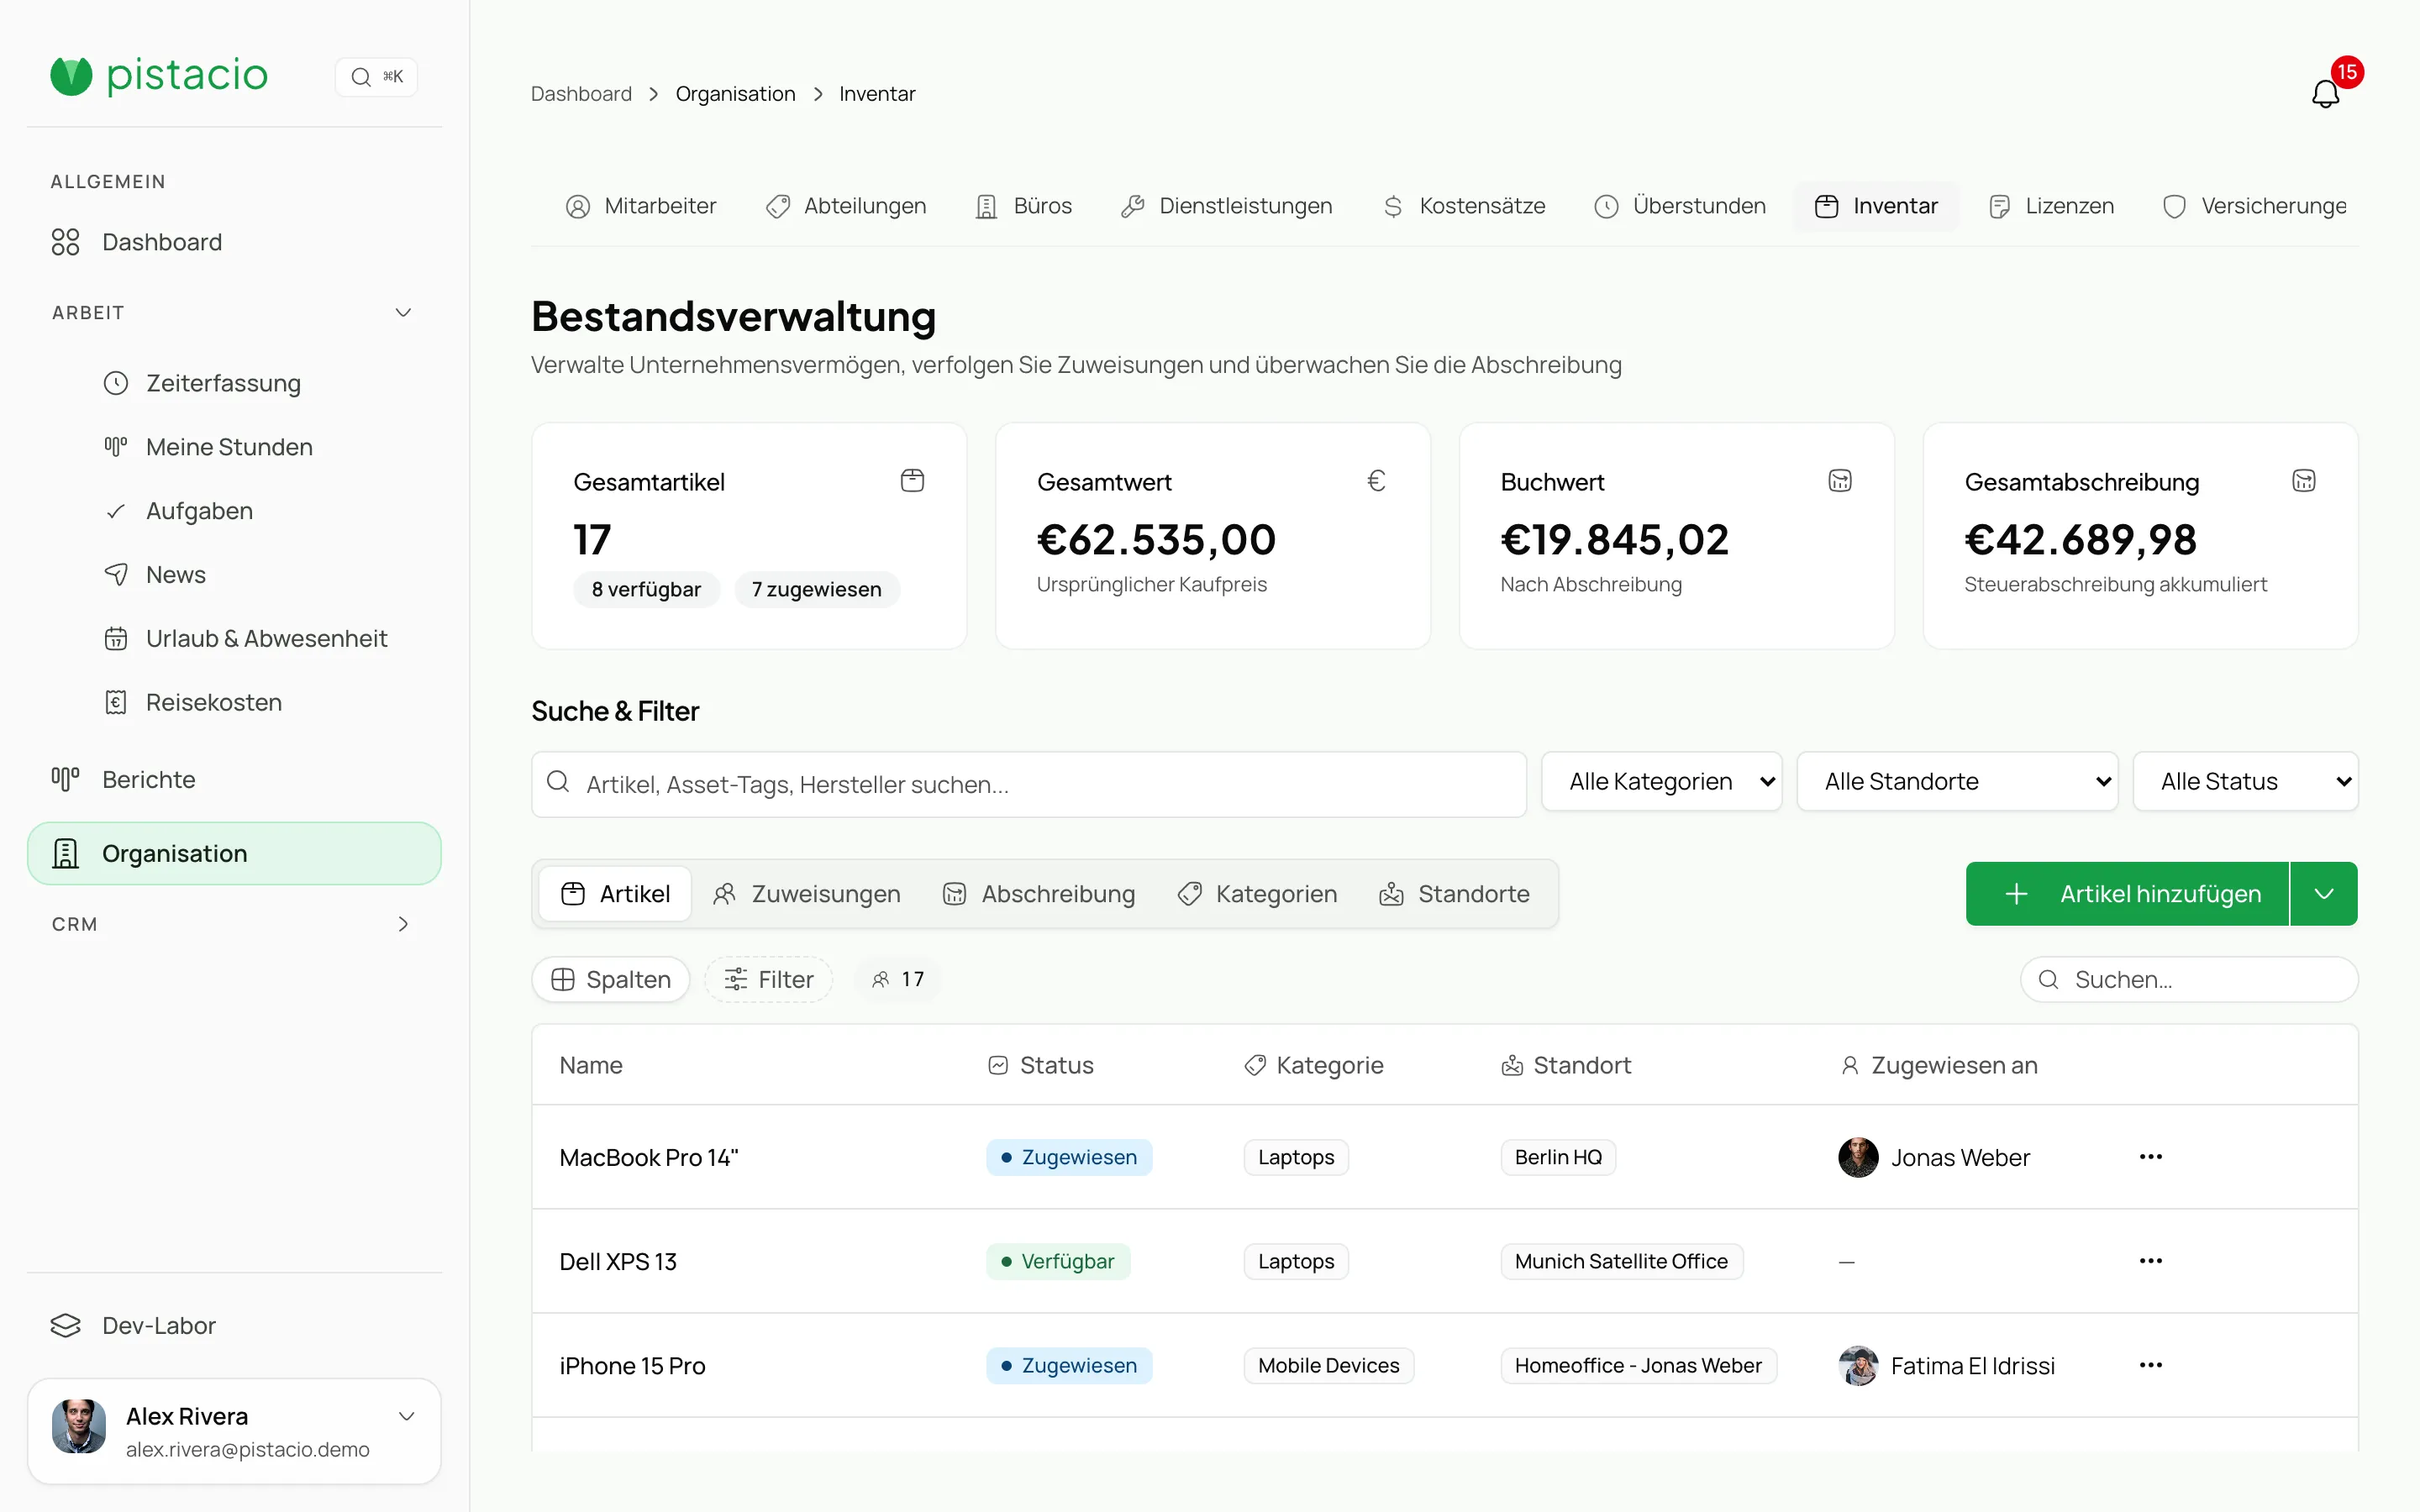Switch to the Zuweisungen sub-tab

pos(806,894)
